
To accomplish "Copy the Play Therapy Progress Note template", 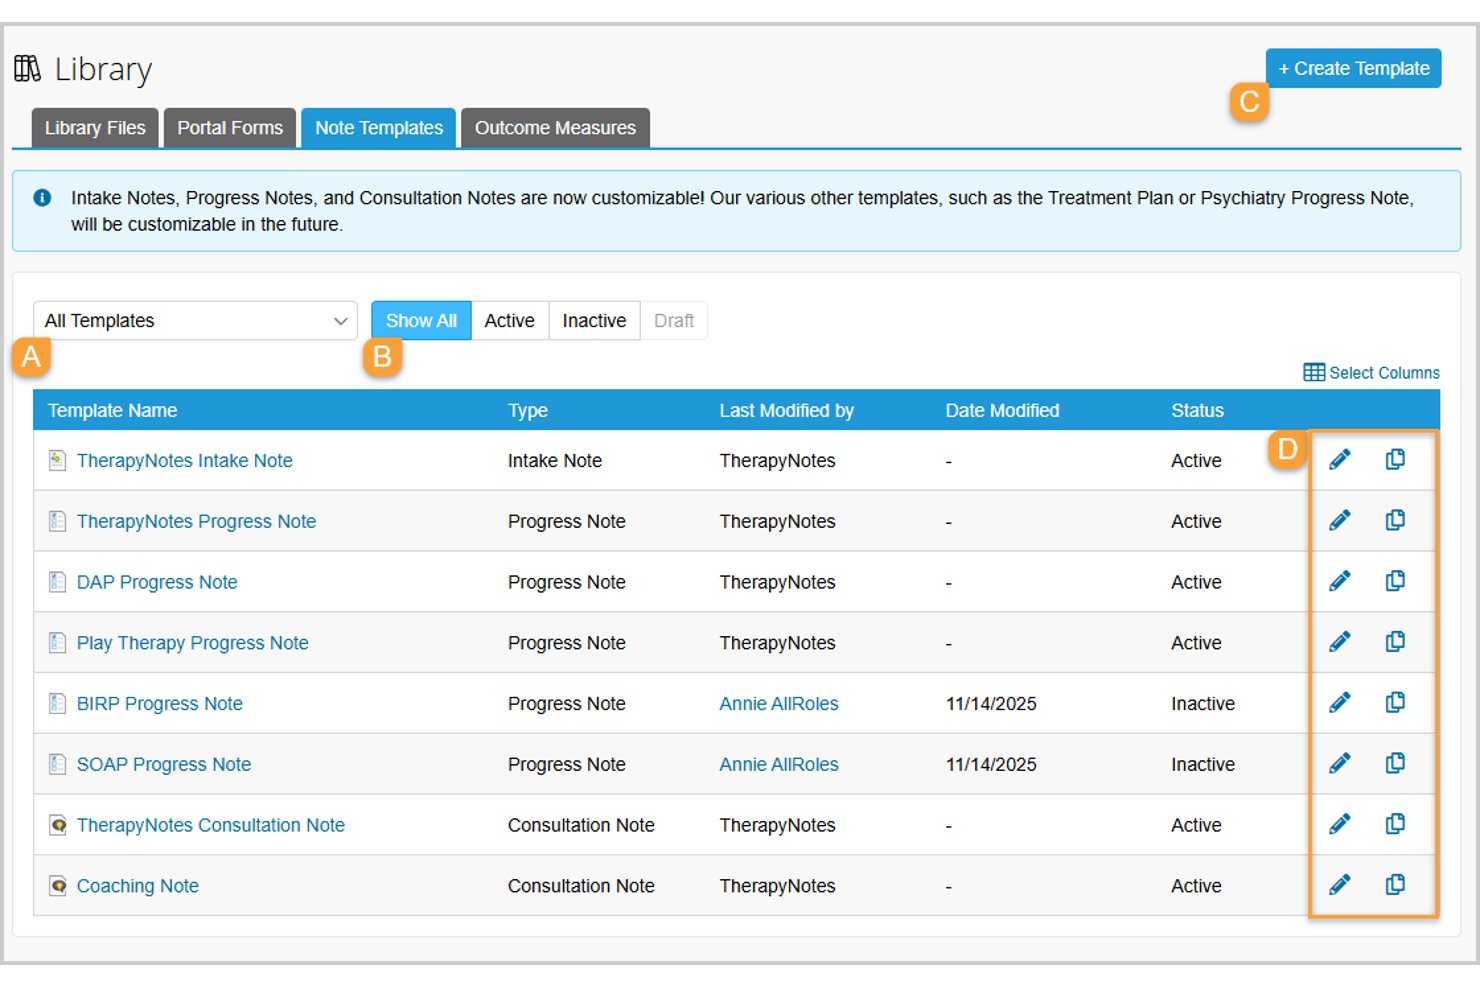I will (x=1395, y=641).
